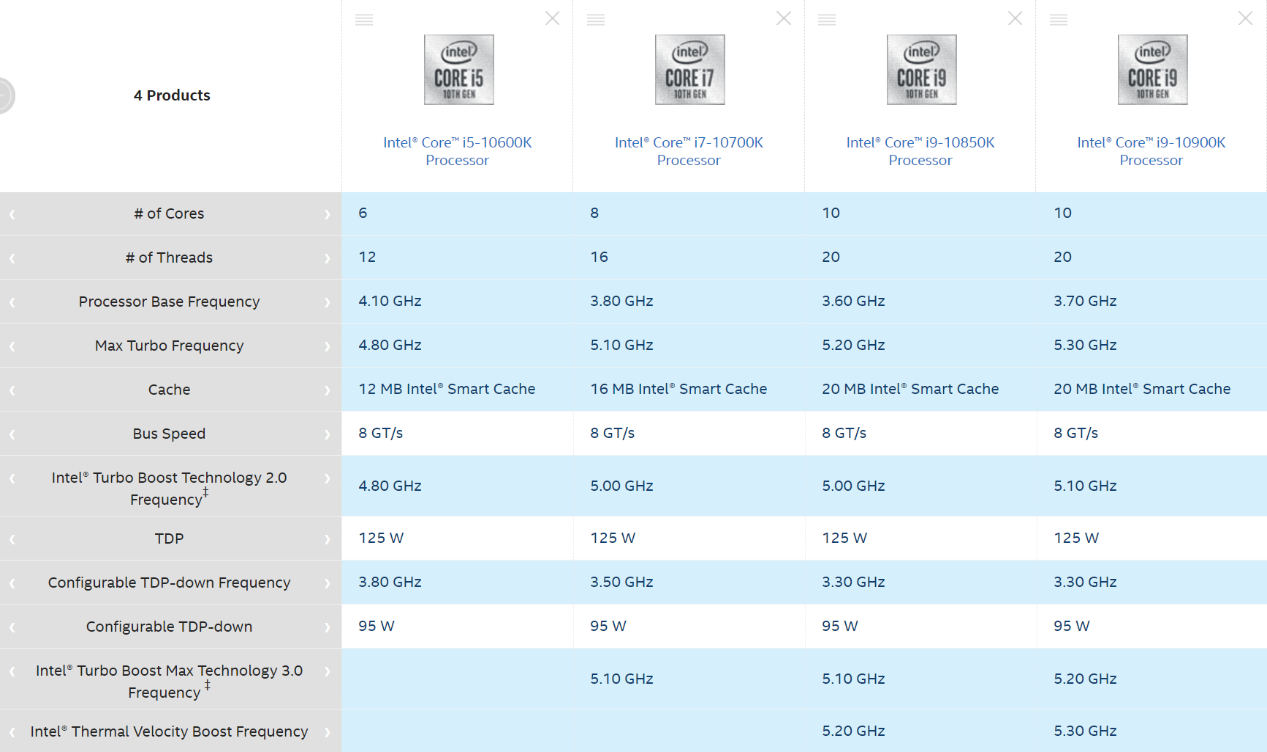Select Intel Turbo Boost Technology 2.0 Frequency label
This screenshot has width=1267, height=752.
[169, 488]
